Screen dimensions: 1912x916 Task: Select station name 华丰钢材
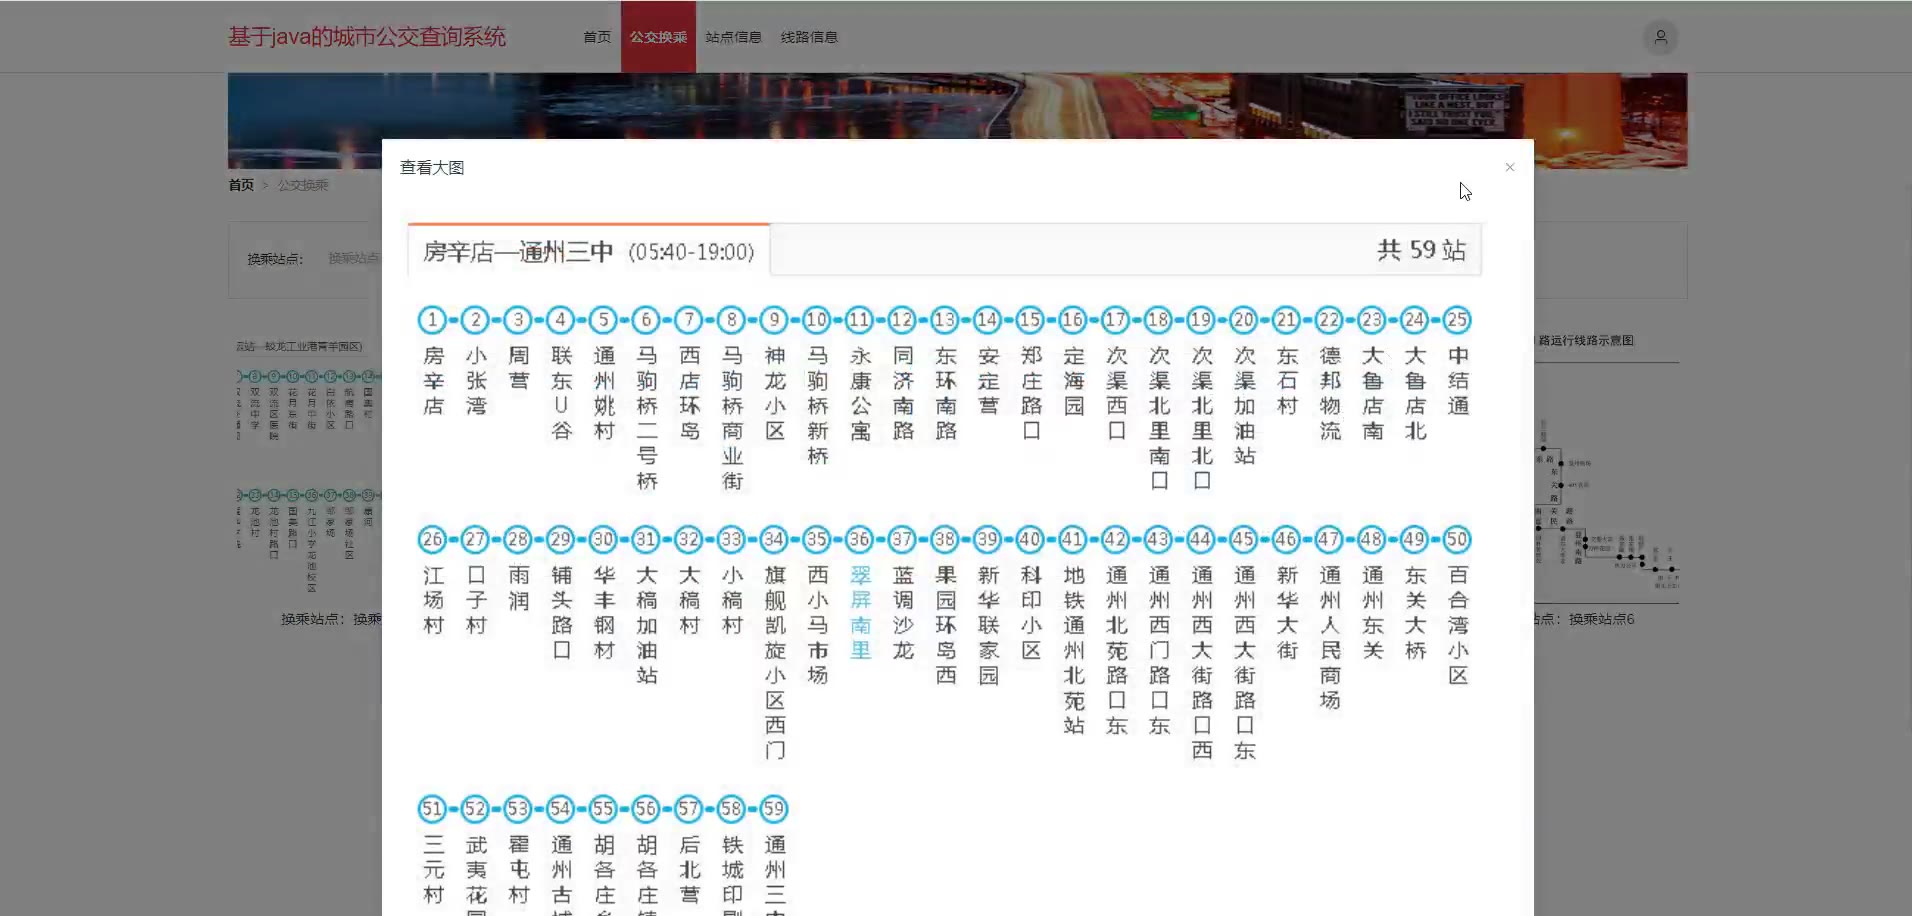coord(604,613)
